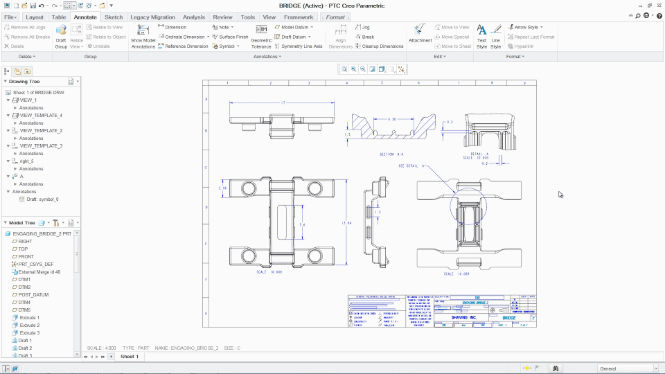This screenshot has width=665, height=374.
Task: Collapse the VIEW_TEMPLATE_4 tree node
Action: click(x=8, y=115)
